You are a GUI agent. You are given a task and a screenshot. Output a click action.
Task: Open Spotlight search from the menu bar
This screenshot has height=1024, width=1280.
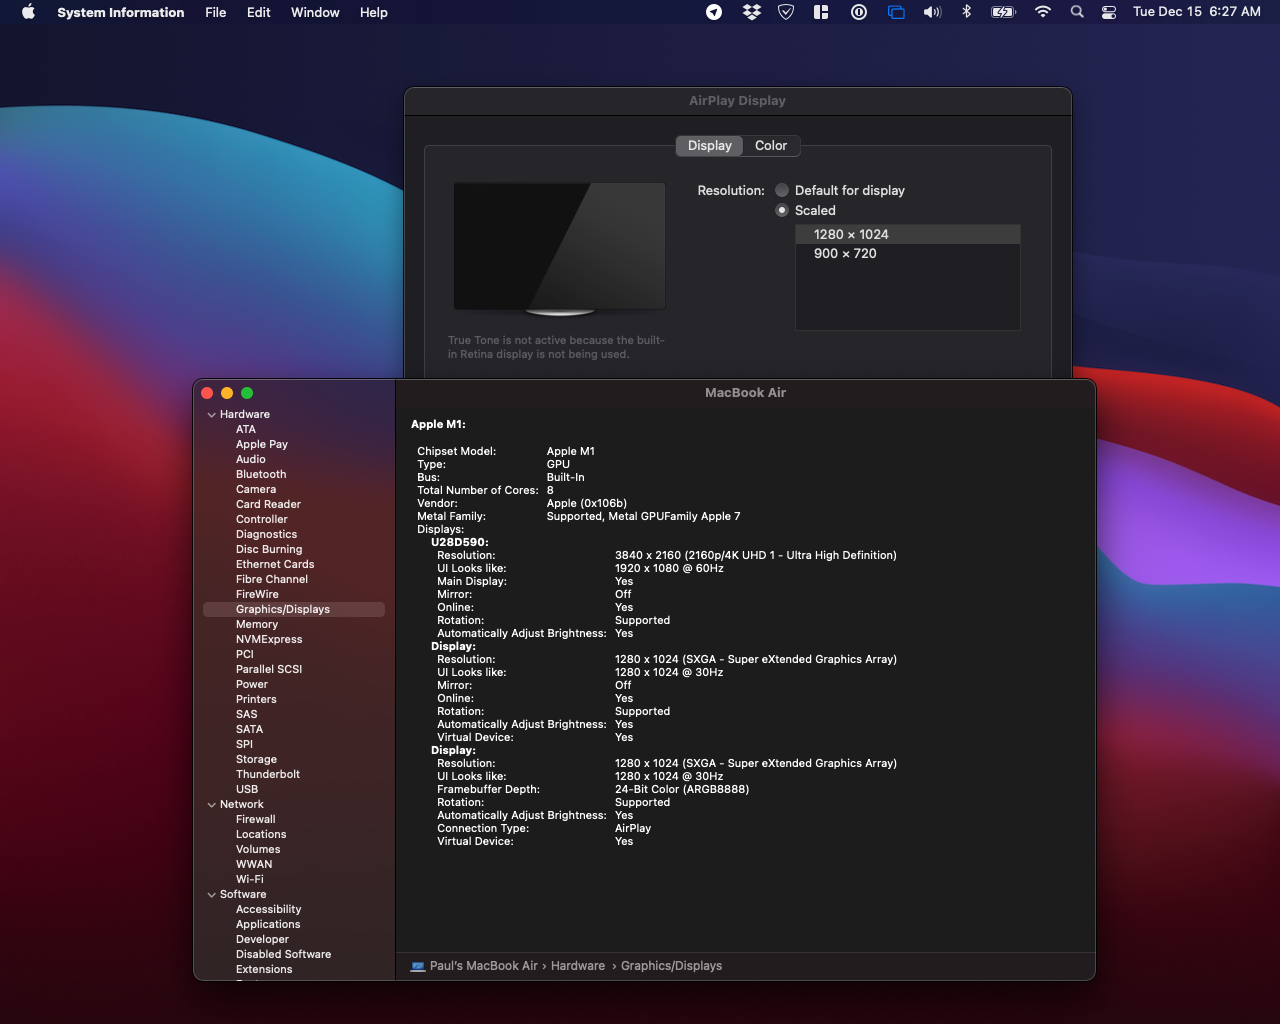(1076, 13)
